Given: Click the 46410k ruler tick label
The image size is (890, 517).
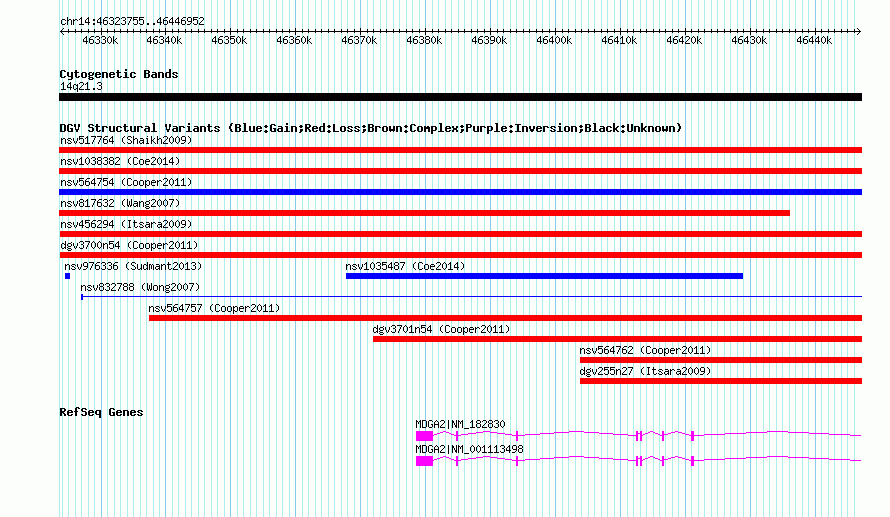Looking at the screenshot, I should (619, 40).
